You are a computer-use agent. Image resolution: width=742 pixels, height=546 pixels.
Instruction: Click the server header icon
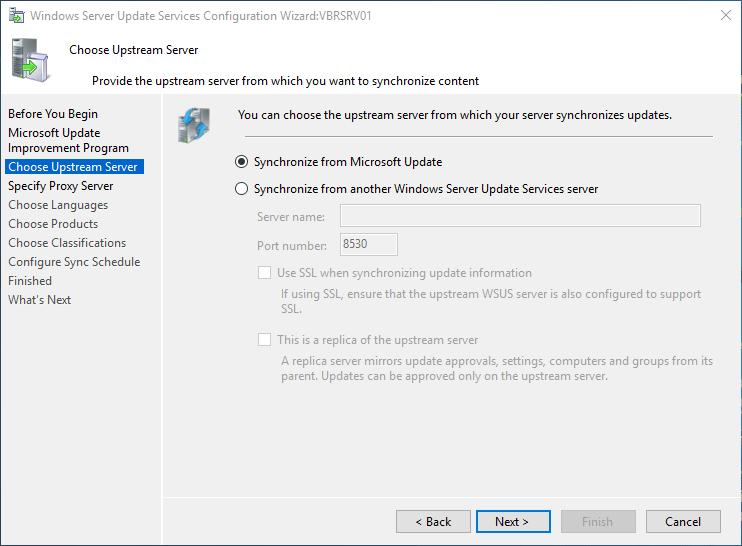[30, 59]
